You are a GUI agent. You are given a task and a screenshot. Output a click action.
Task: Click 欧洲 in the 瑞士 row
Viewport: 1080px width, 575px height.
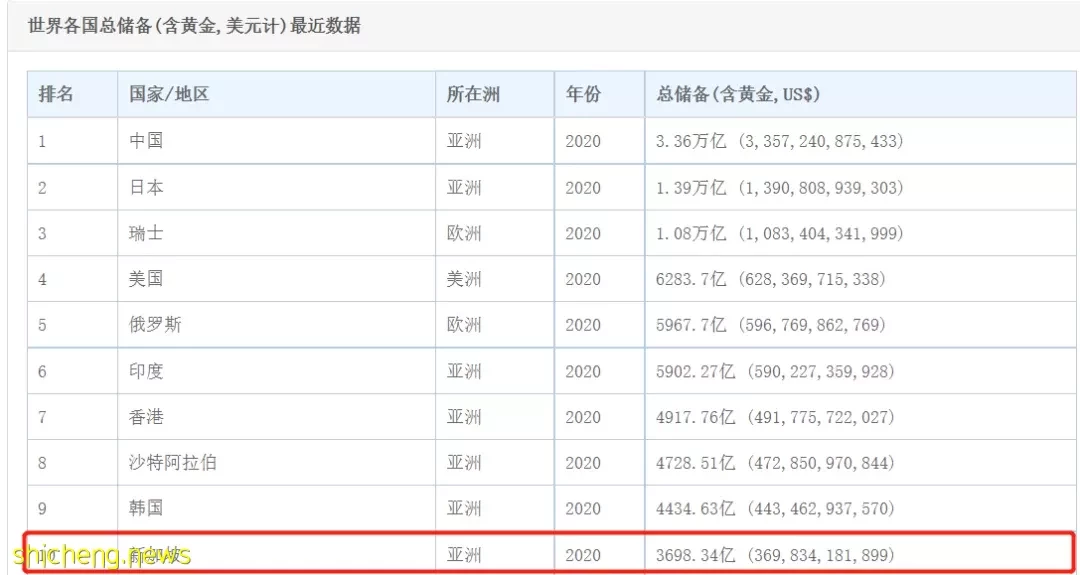(464, 233)
